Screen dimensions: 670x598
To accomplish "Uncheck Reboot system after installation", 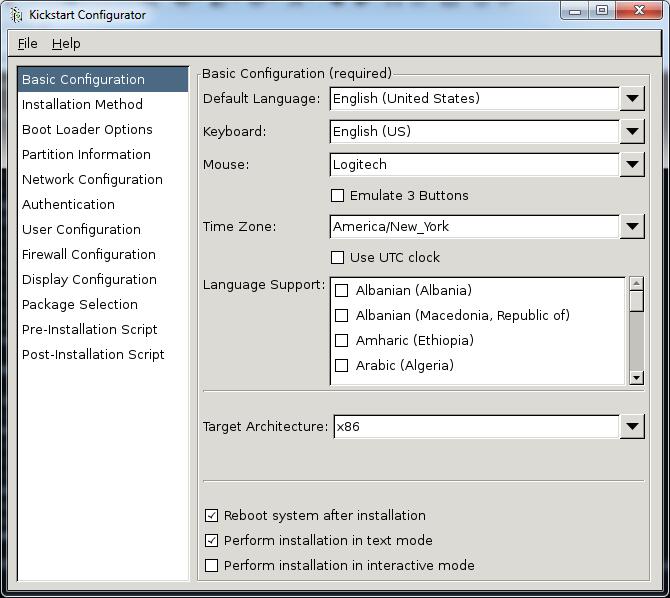I will (211, 515).
